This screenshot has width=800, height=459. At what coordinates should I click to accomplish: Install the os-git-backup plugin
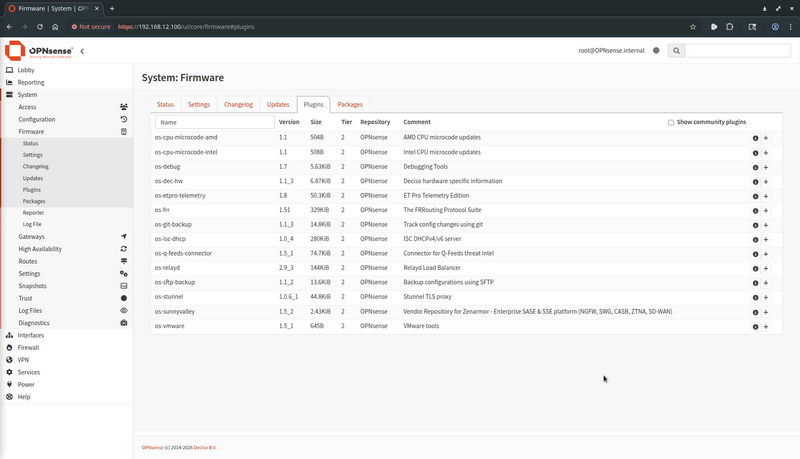pyautogui.click(x=766, y=225)
